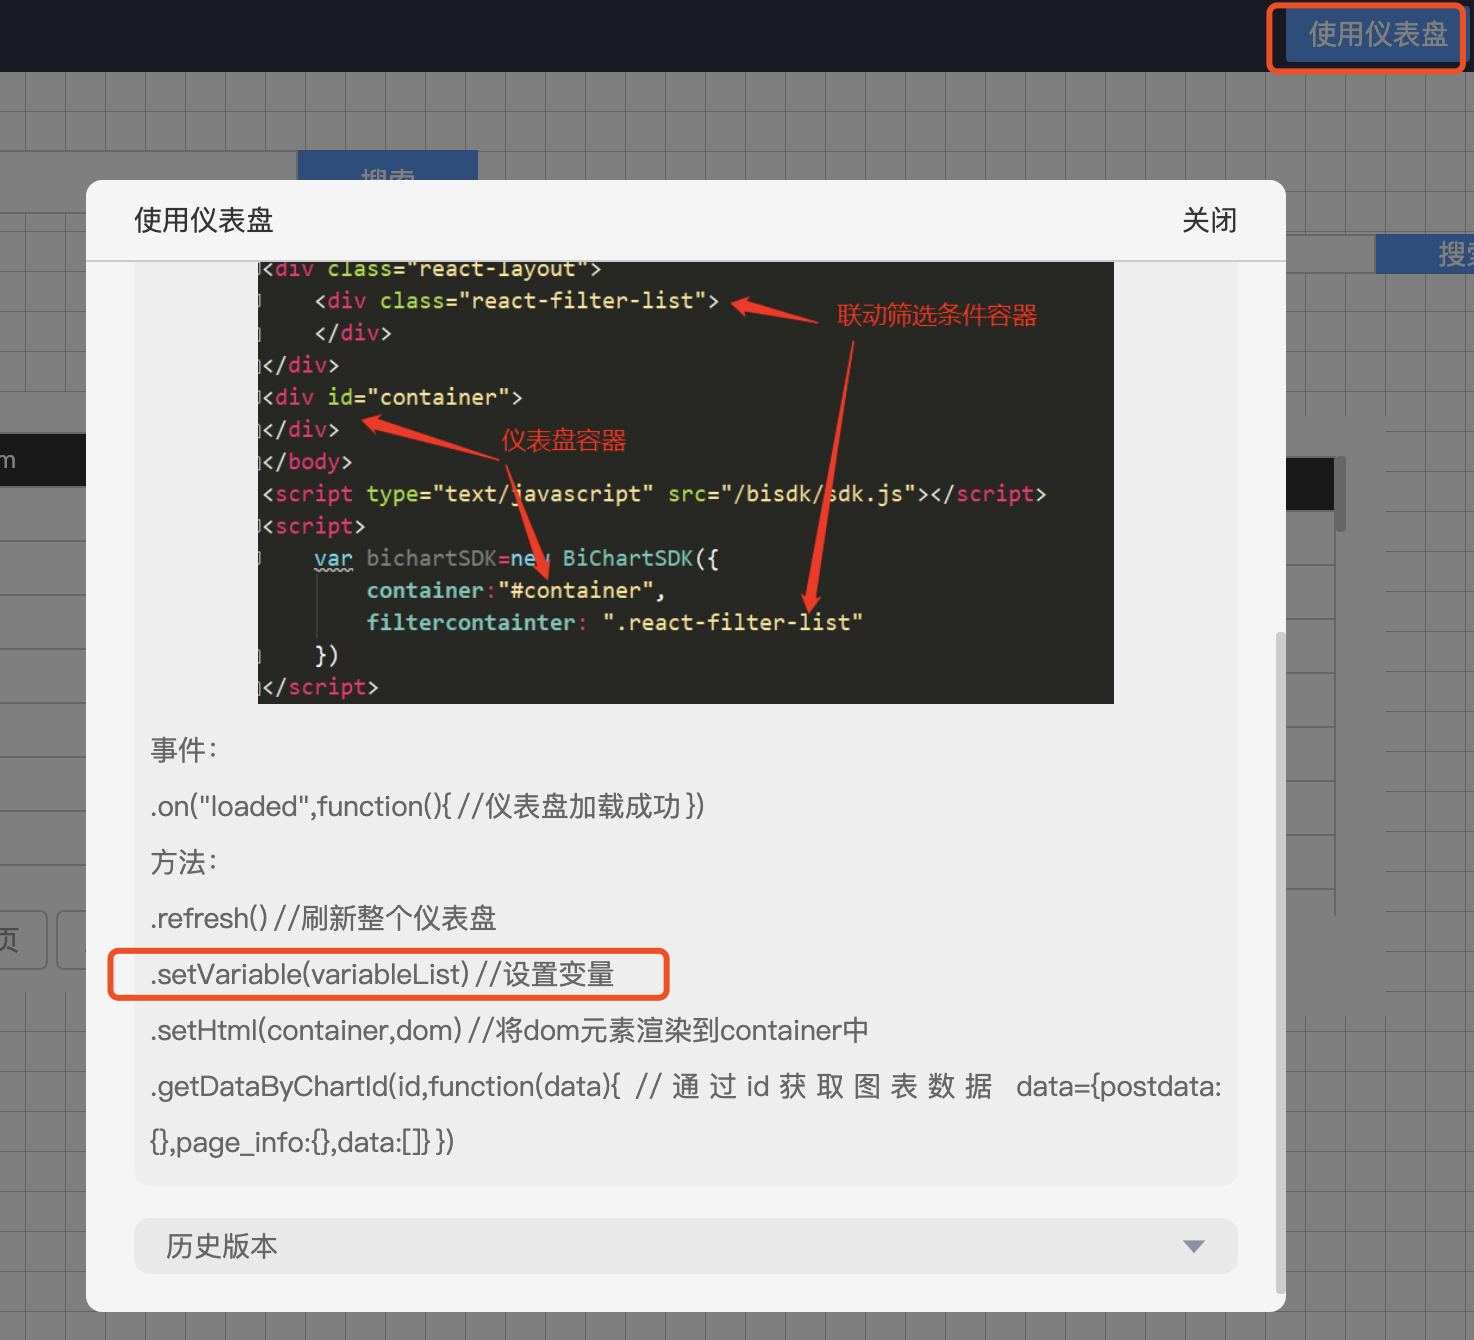
Task: Open the 历史版本 collapsed section
Action: [686, 1246]
